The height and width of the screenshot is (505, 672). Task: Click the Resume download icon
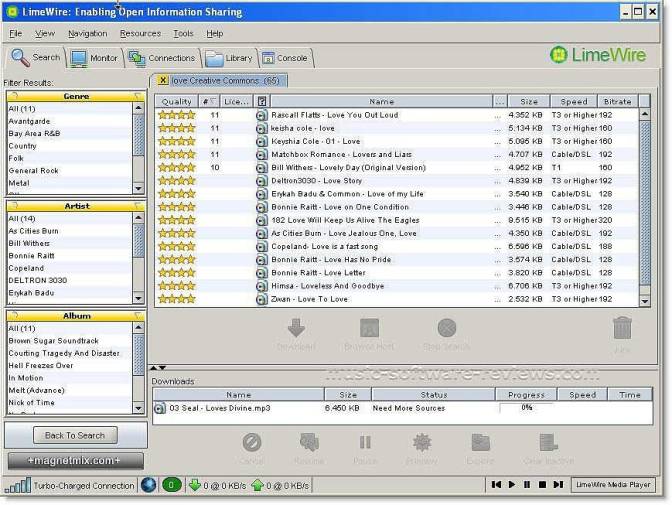pos(309,442)
